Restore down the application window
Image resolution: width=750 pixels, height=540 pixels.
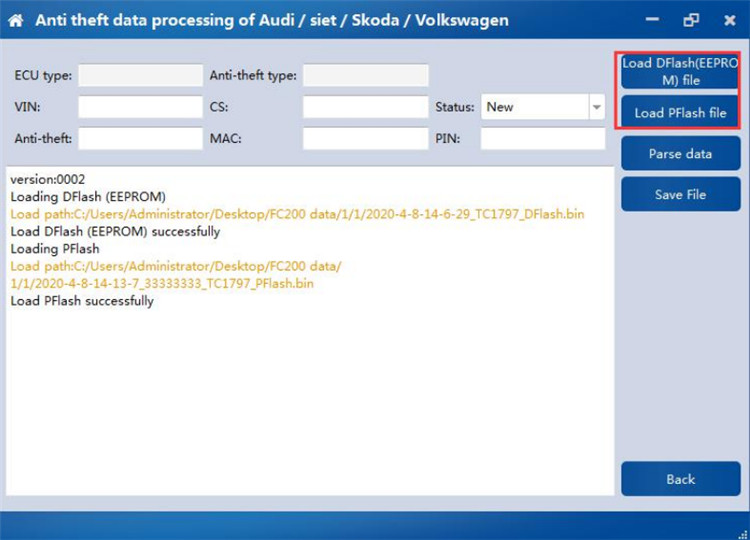pyautogui.click(x=690, y=20)
